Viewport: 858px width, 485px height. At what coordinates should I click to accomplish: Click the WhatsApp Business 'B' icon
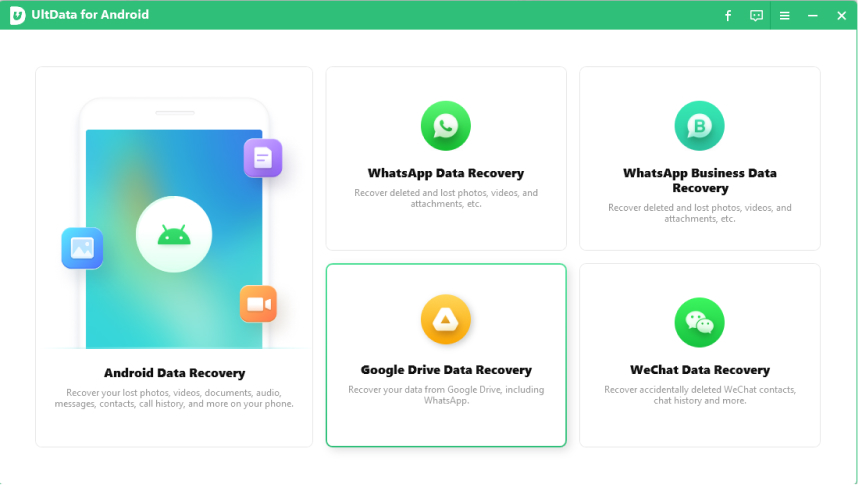click(699, 126)
